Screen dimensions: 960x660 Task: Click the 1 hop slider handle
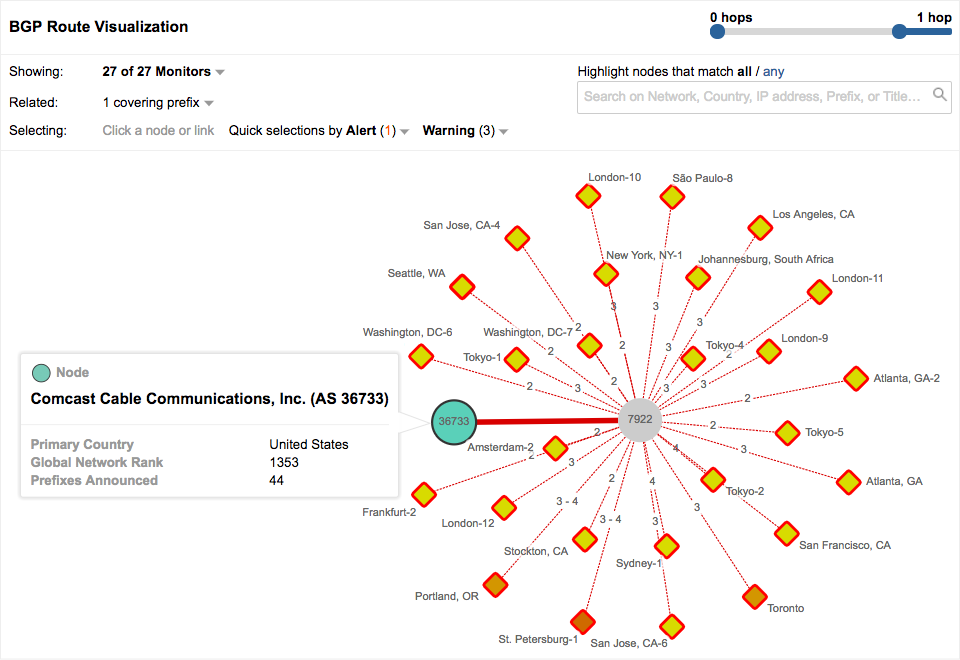coord(899,32)
